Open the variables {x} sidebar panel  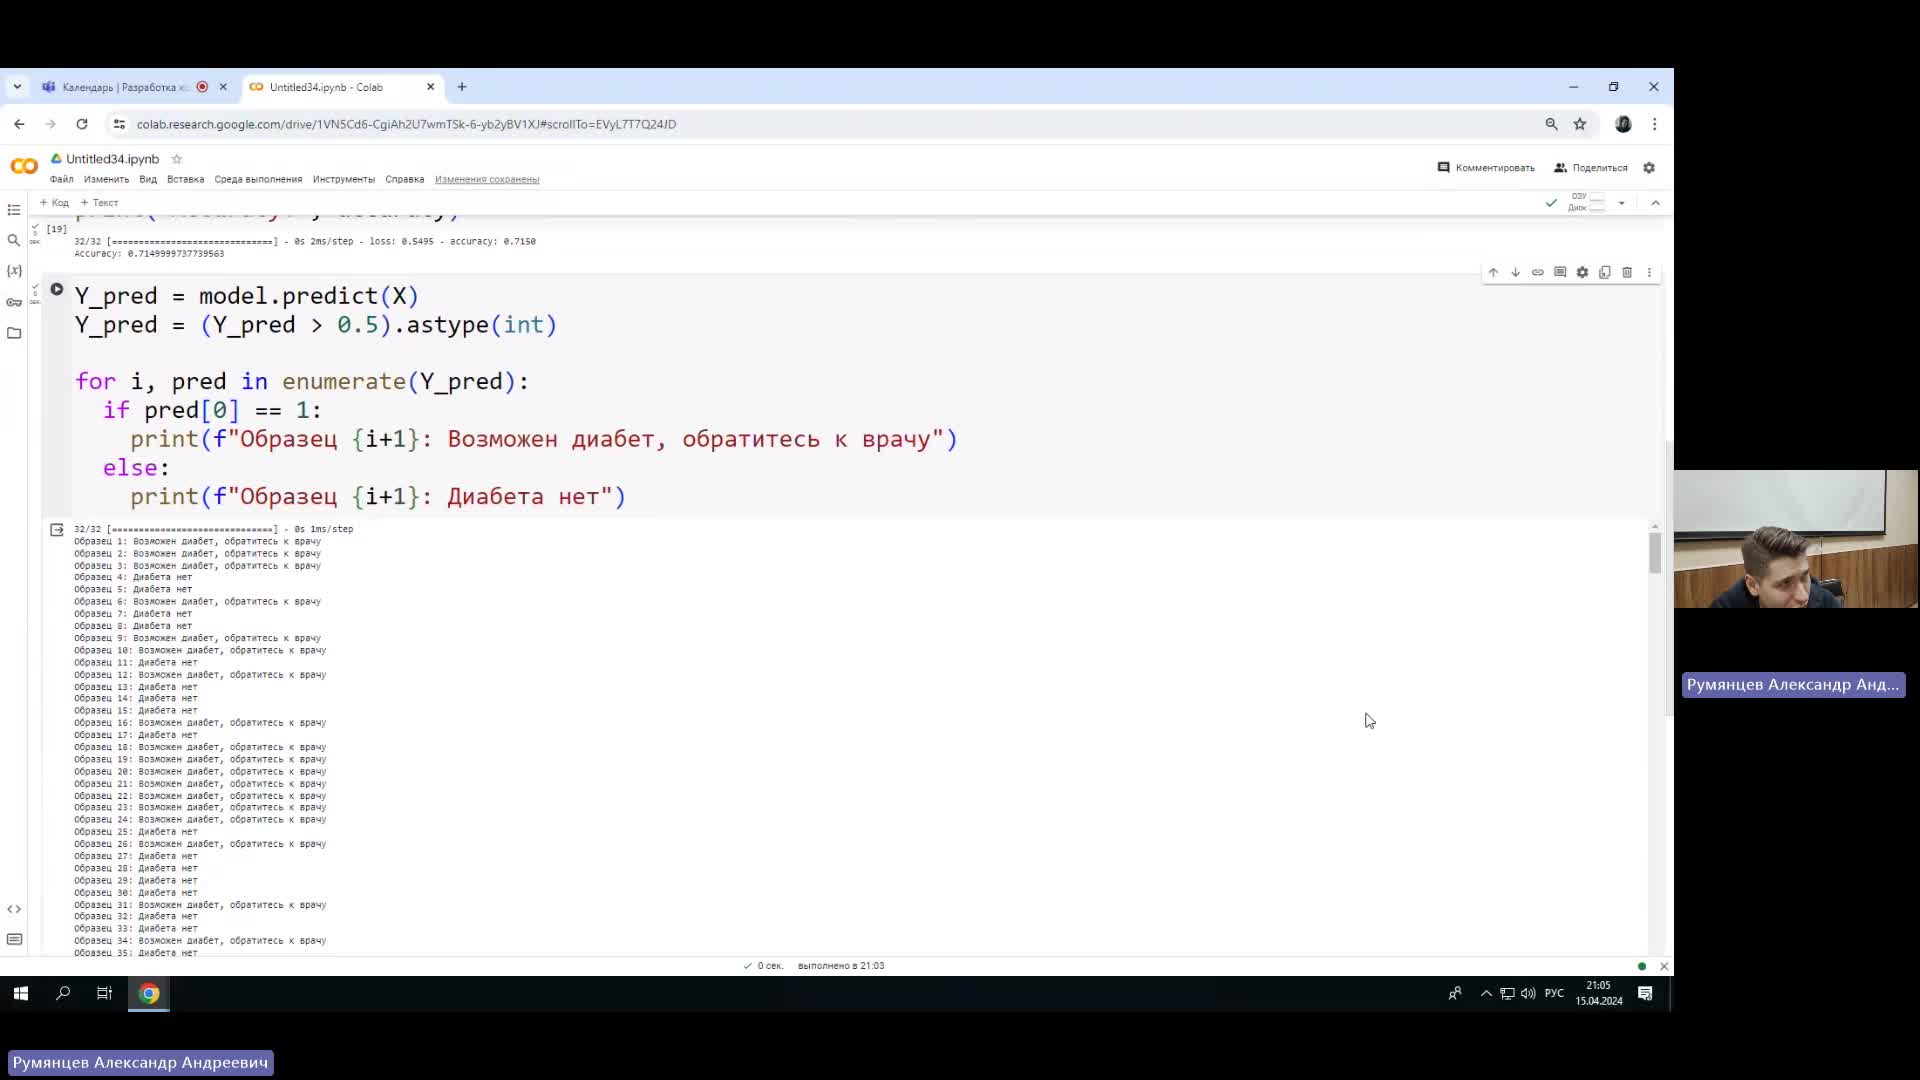pos(14,271)
